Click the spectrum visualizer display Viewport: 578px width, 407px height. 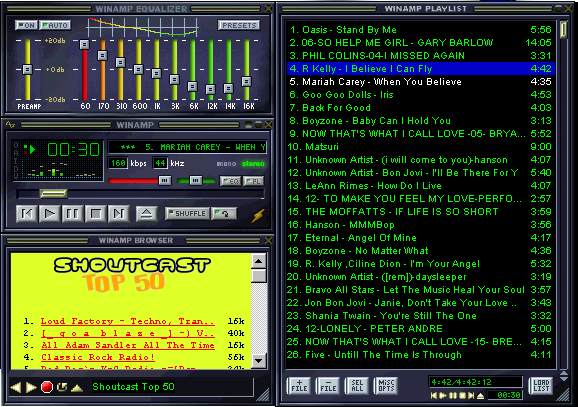[61, 170]
